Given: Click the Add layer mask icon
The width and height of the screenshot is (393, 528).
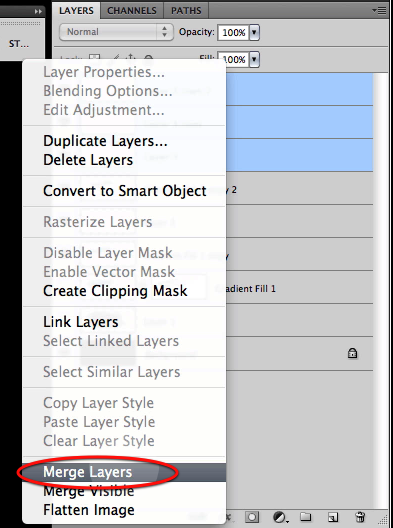Looking at the screenshot, I should (x=252, y=517).
